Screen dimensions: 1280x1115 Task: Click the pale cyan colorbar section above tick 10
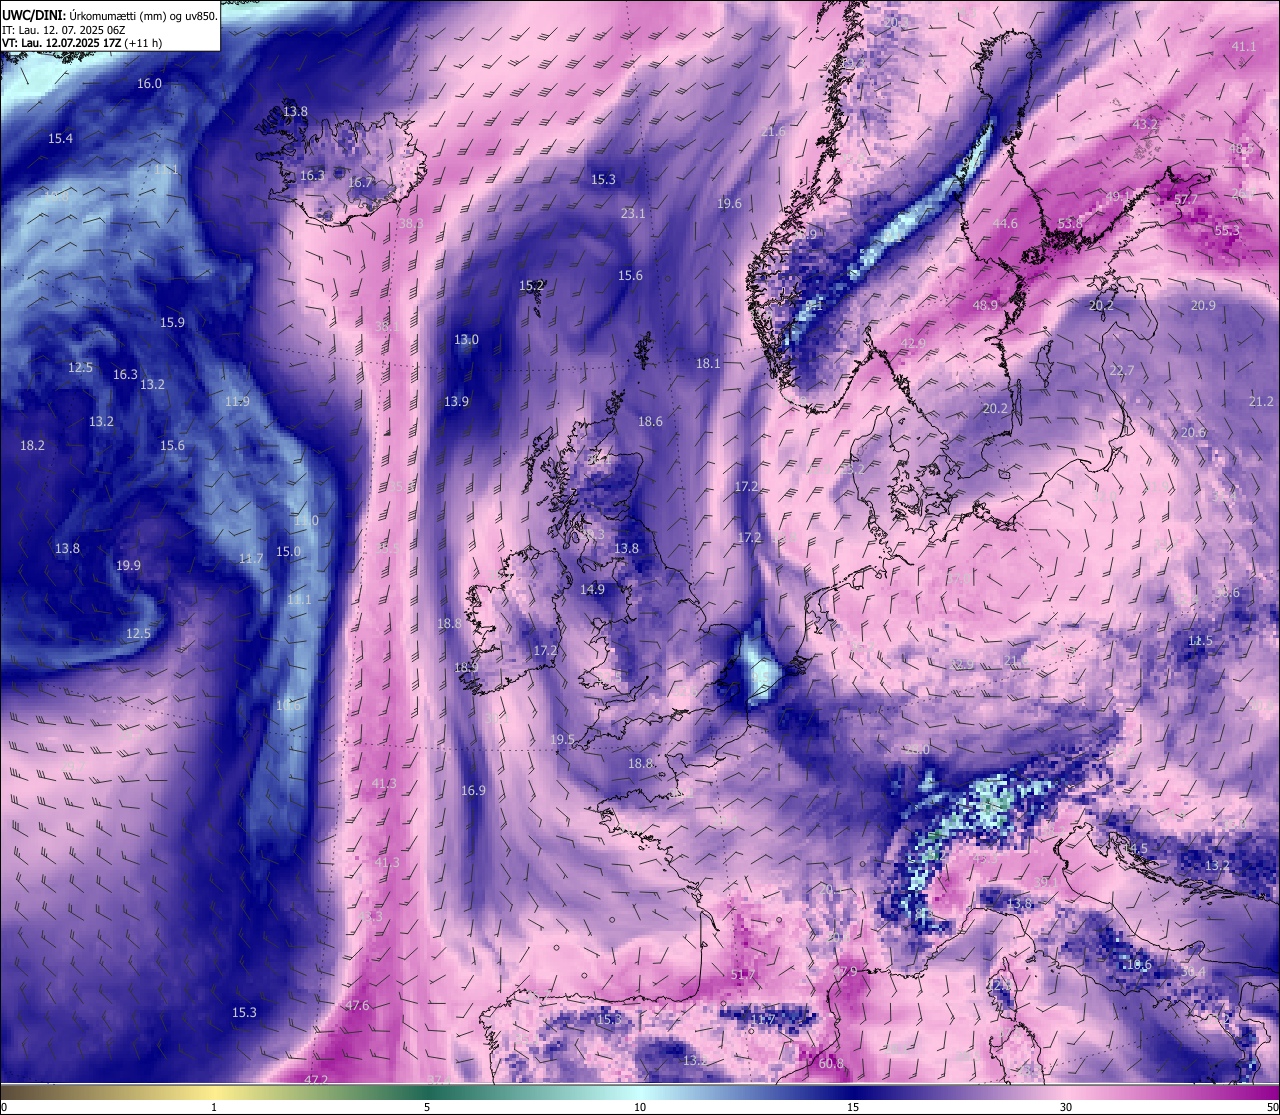640,1091
